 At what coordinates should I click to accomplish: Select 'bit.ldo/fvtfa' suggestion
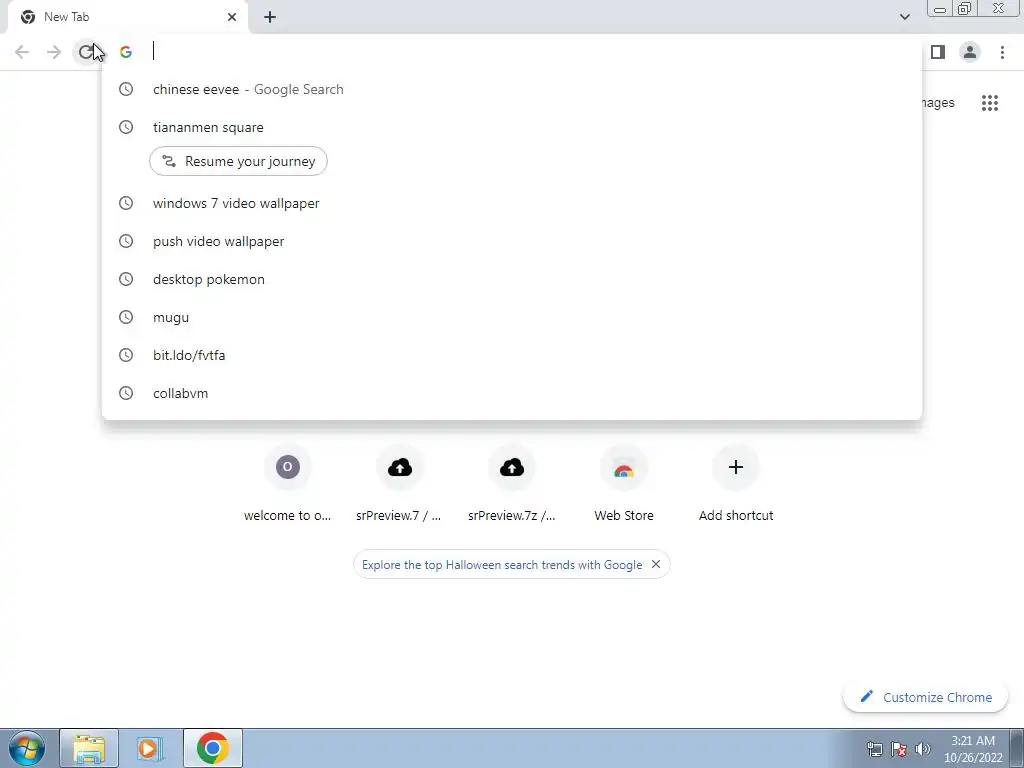tap(512, 355)
